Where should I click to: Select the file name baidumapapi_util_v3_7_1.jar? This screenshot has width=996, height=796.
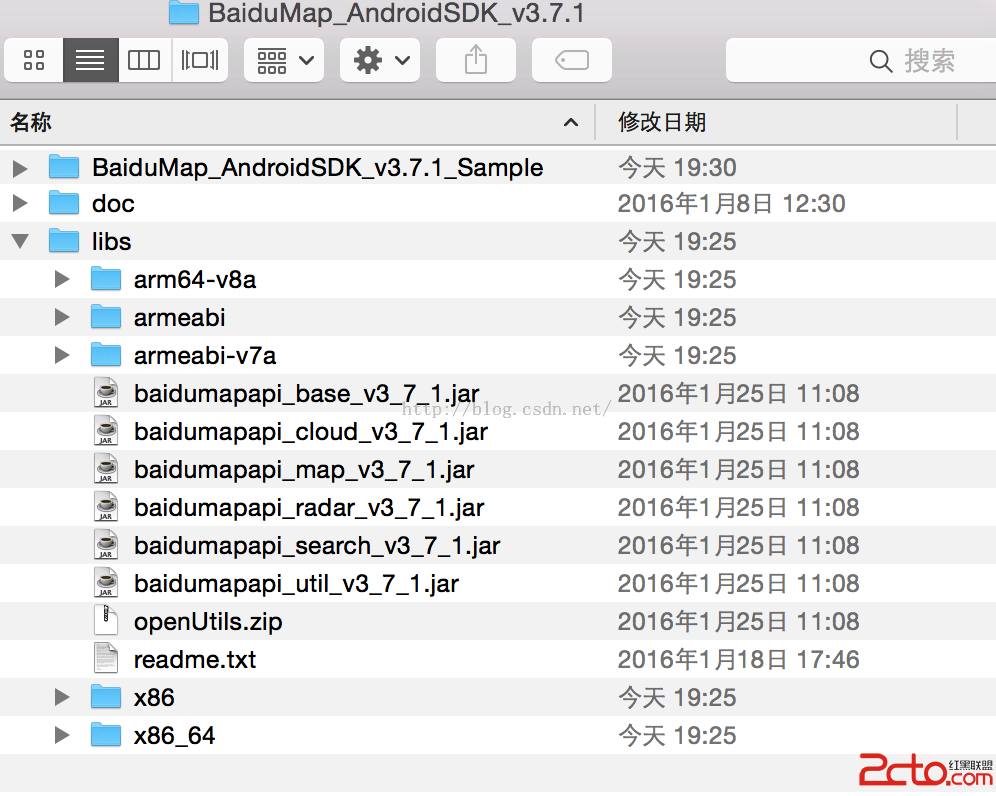[296, 584]
